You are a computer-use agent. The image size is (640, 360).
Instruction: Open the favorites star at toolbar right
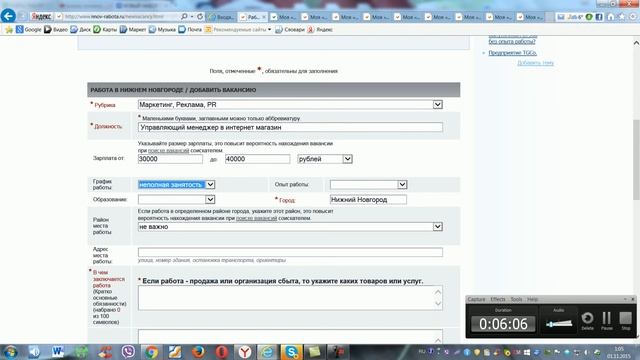(x=622, y=17)
